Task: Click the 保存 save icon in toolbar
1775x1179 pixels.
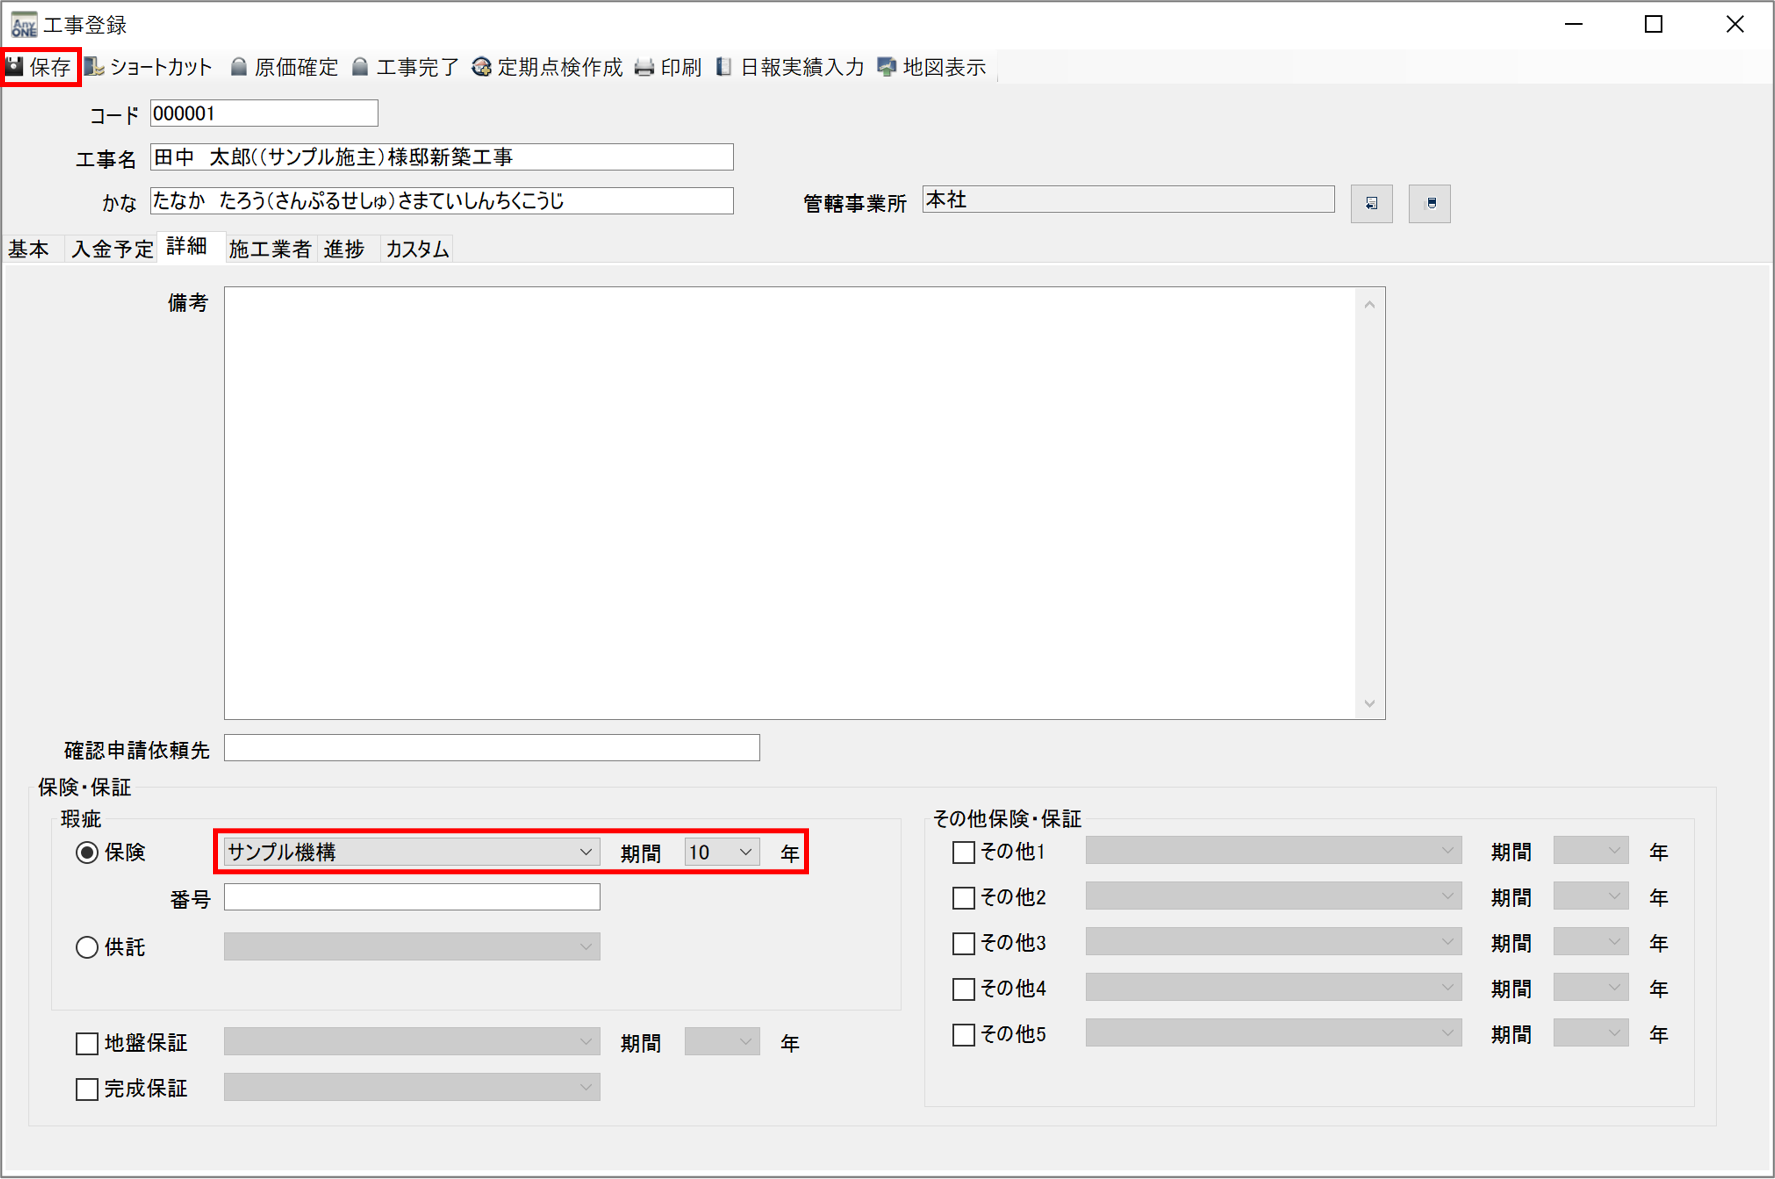Action: (16, 67)
